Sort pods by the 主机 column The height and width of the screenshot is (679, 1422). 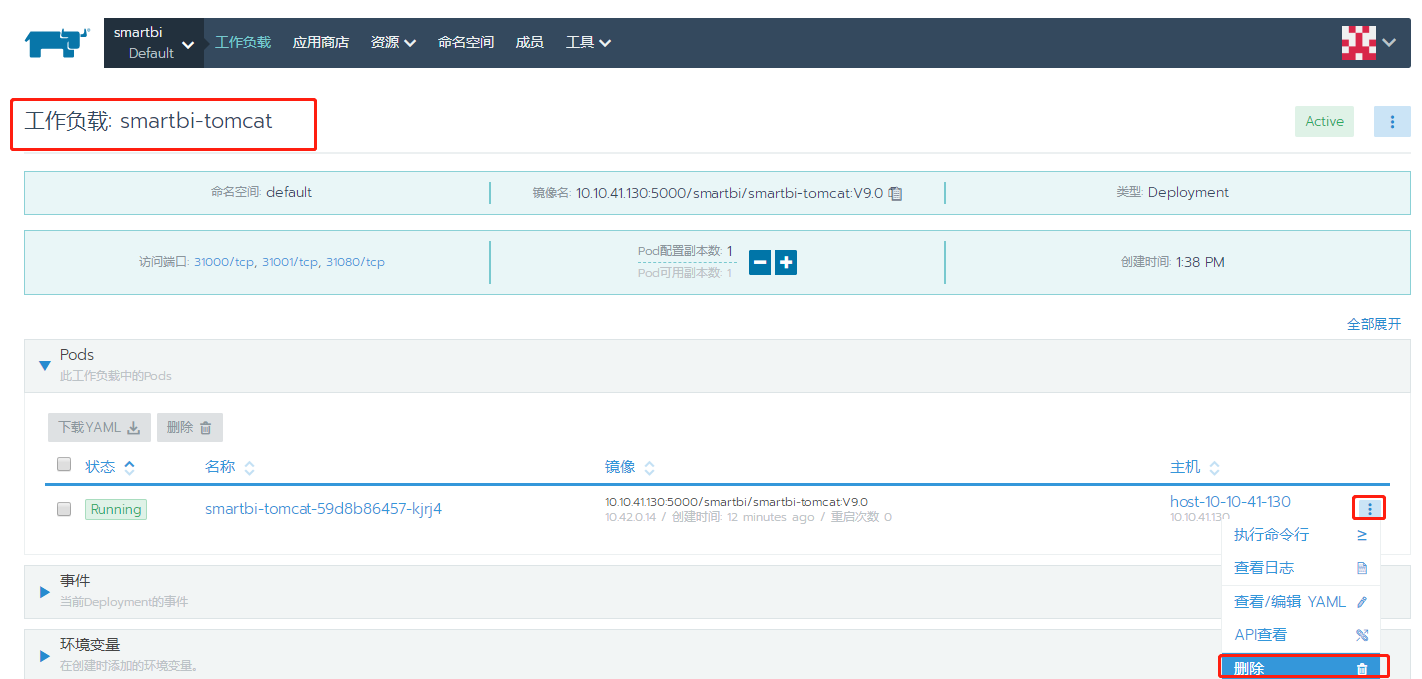point(1195,467)
